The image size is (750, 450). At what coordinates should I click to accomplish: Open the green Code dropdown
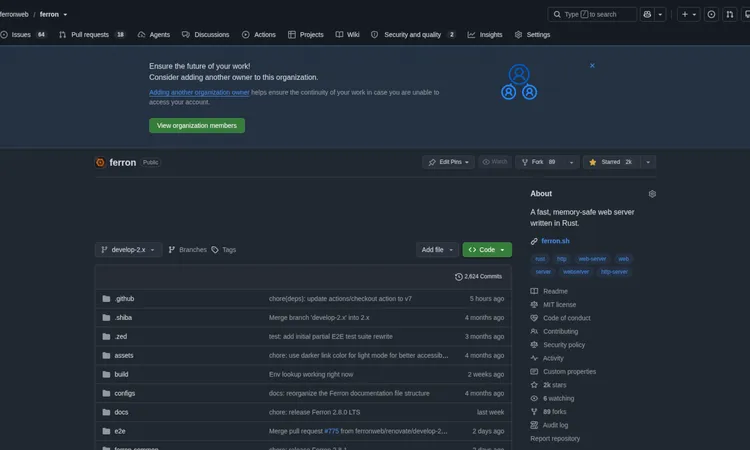[487, 250]
